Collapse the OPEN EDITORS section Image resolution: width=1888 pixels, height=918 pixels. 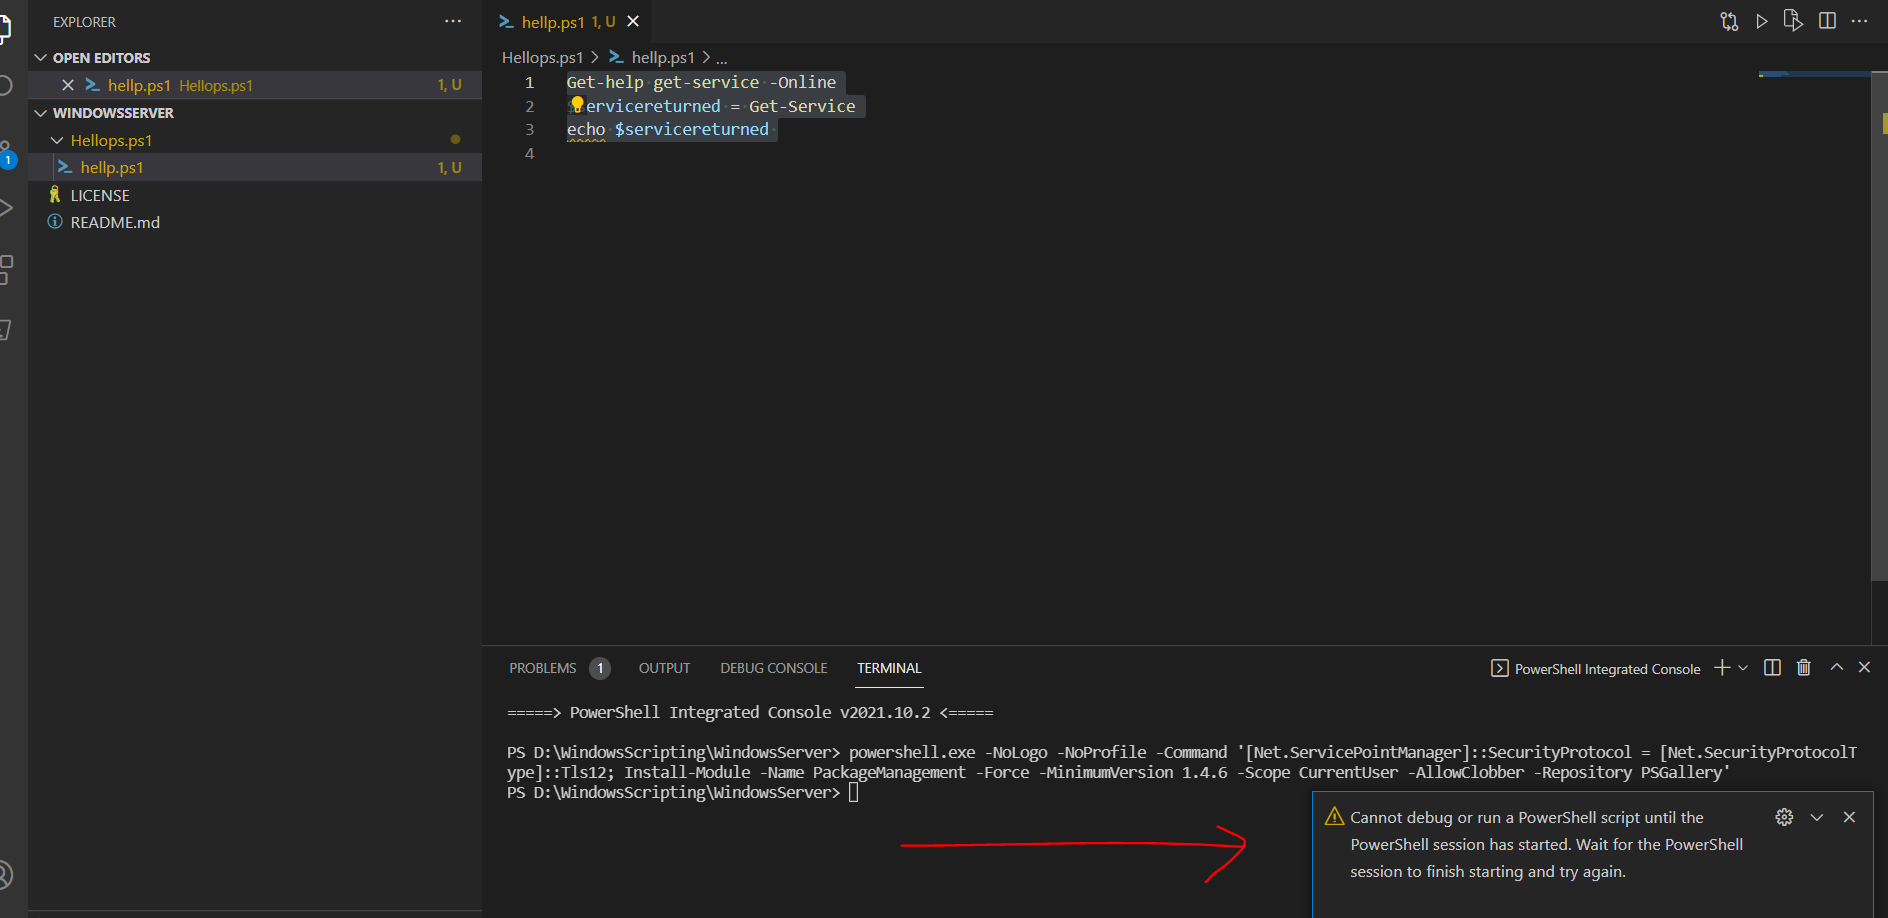coord(41,57)
